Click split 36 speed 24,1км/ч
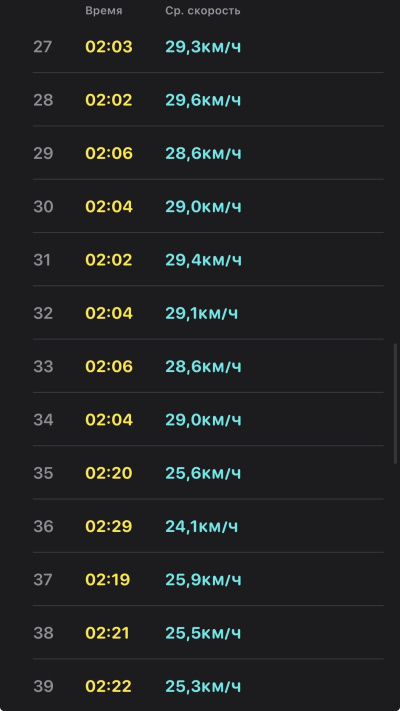Screen dimensions: 400x711 [201, 526]
